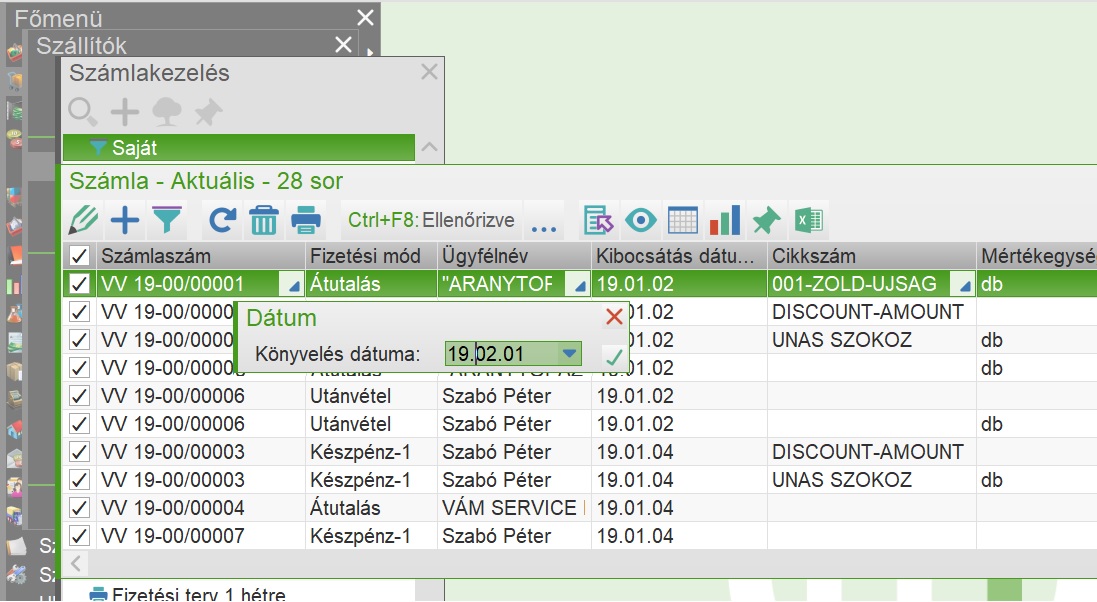
Task: Click the gray pin icon in Számlakezelés
Action: click(x=208, y=111)
